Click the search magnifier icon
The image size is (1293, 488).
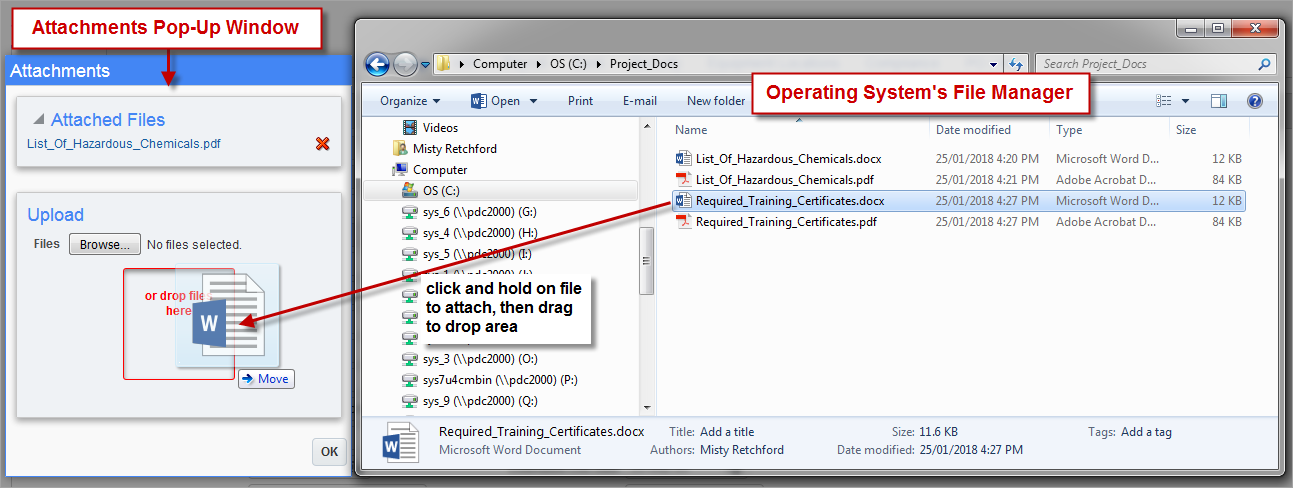tap(1264, 64)
